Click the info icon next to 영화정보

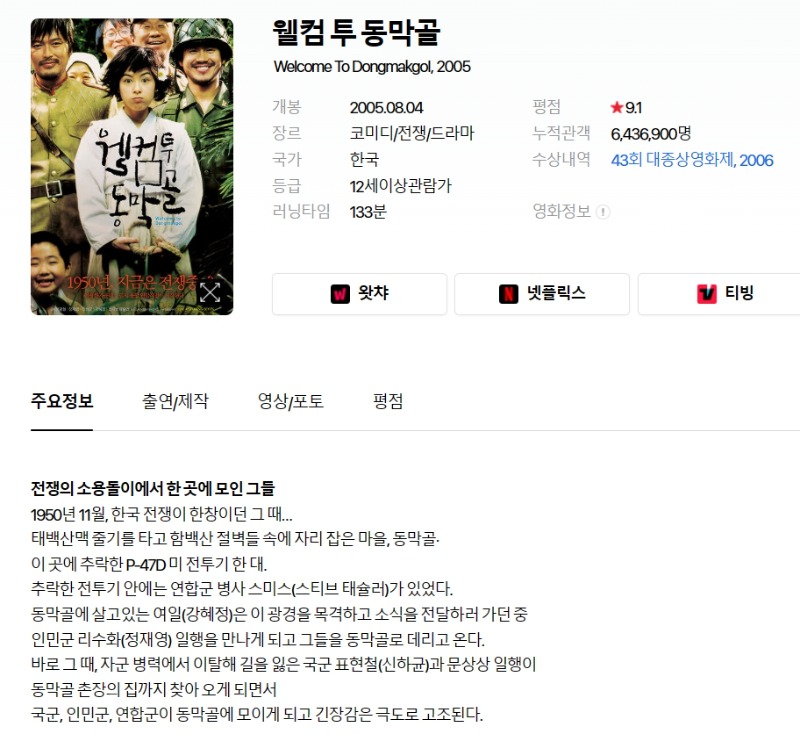pos(603,212)
